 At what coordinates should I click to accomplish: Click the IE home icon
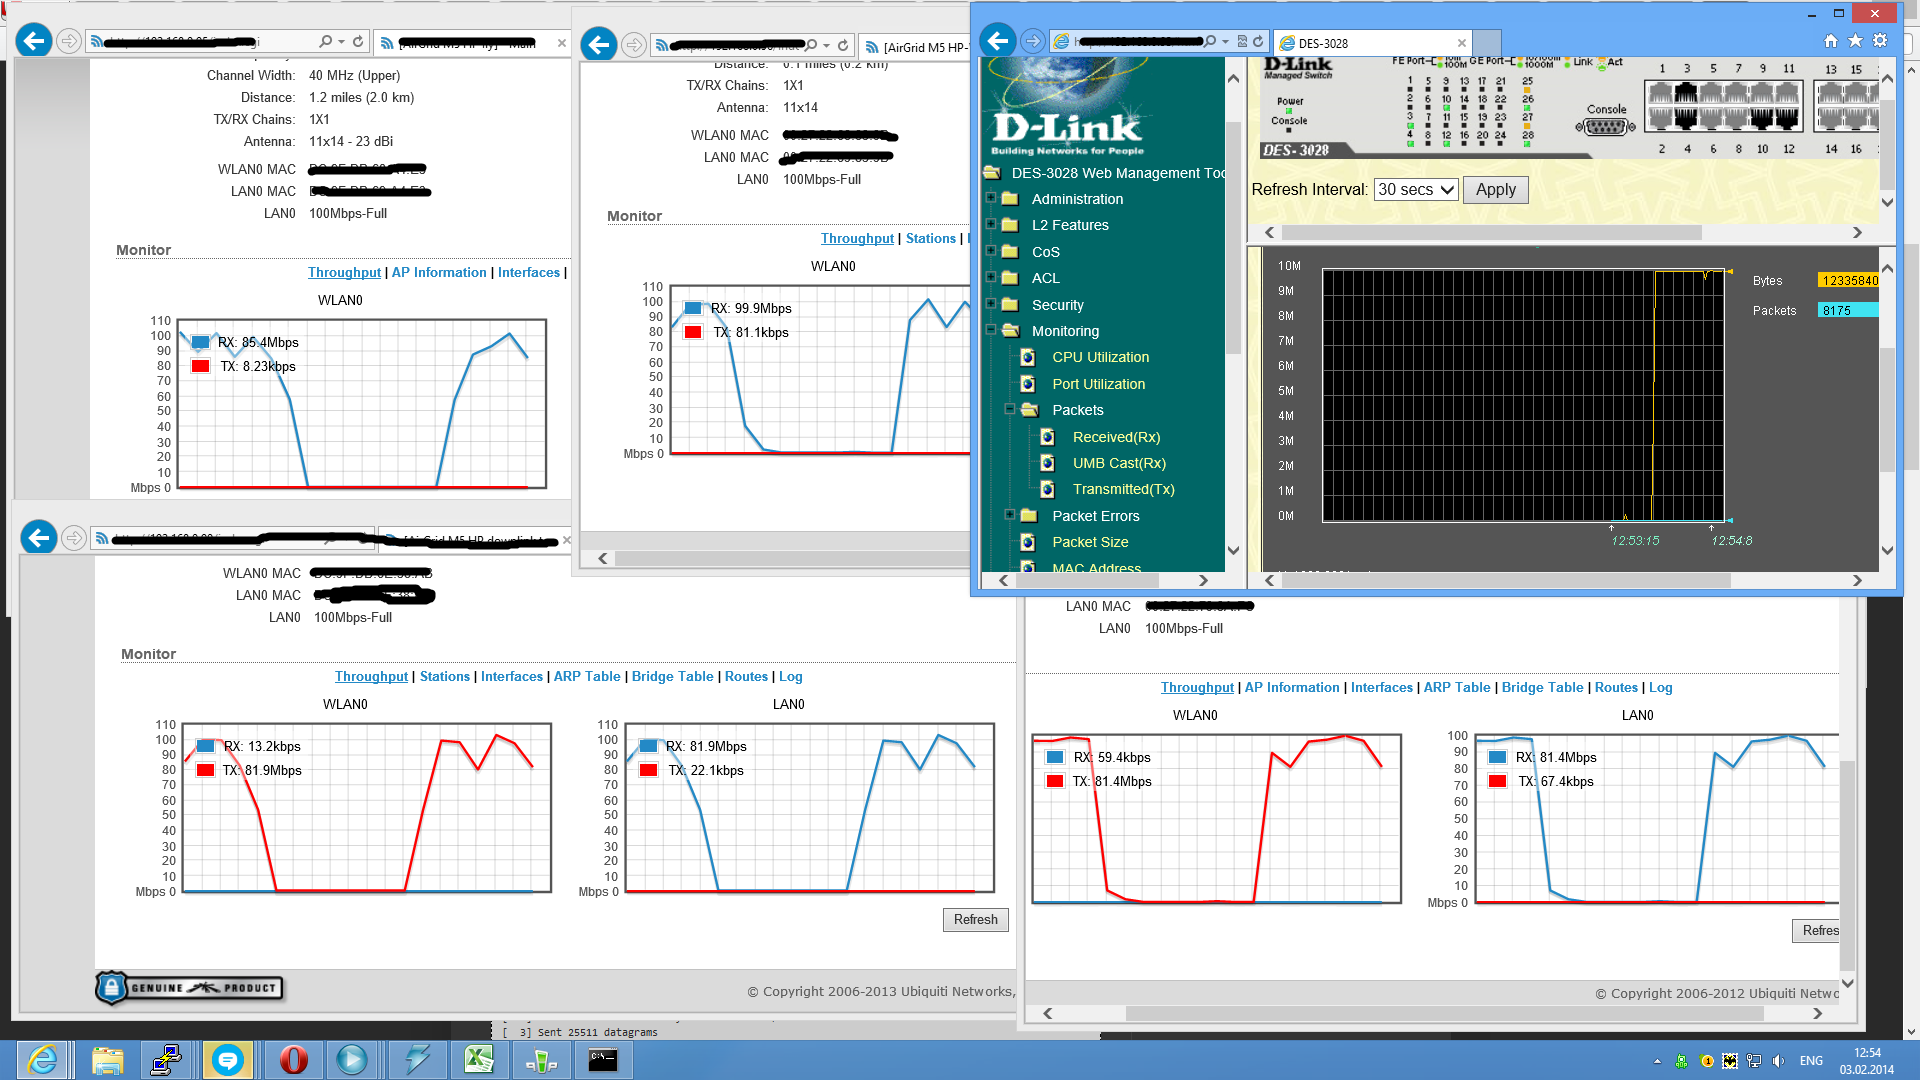pyautogui.click(x=1830, y=41)
